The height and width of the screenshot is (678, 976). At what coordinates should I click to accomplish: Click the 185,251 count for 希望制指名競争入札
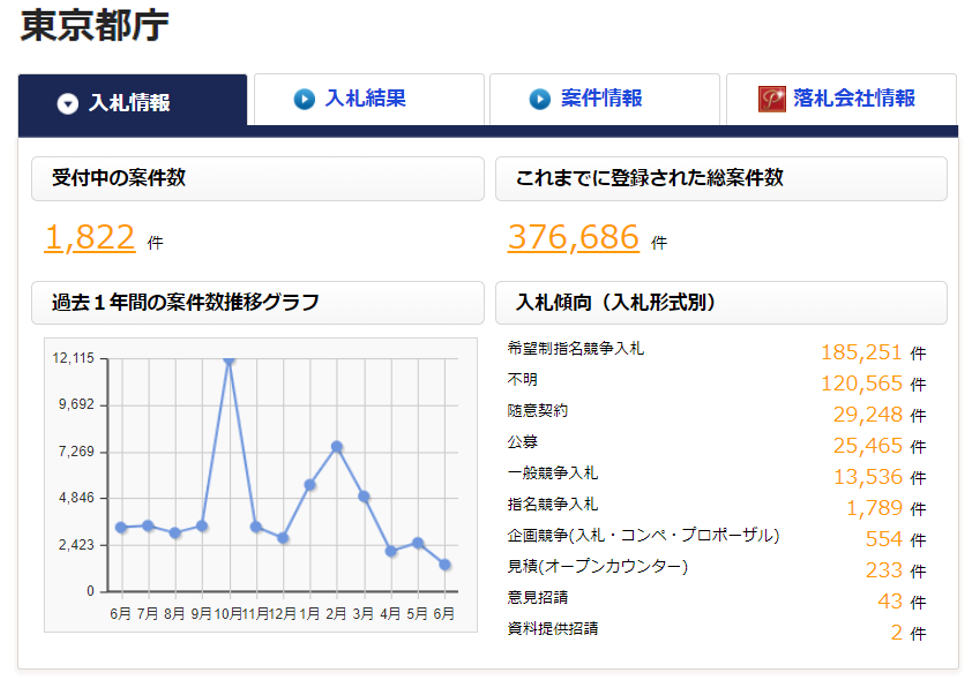point(861,352)
